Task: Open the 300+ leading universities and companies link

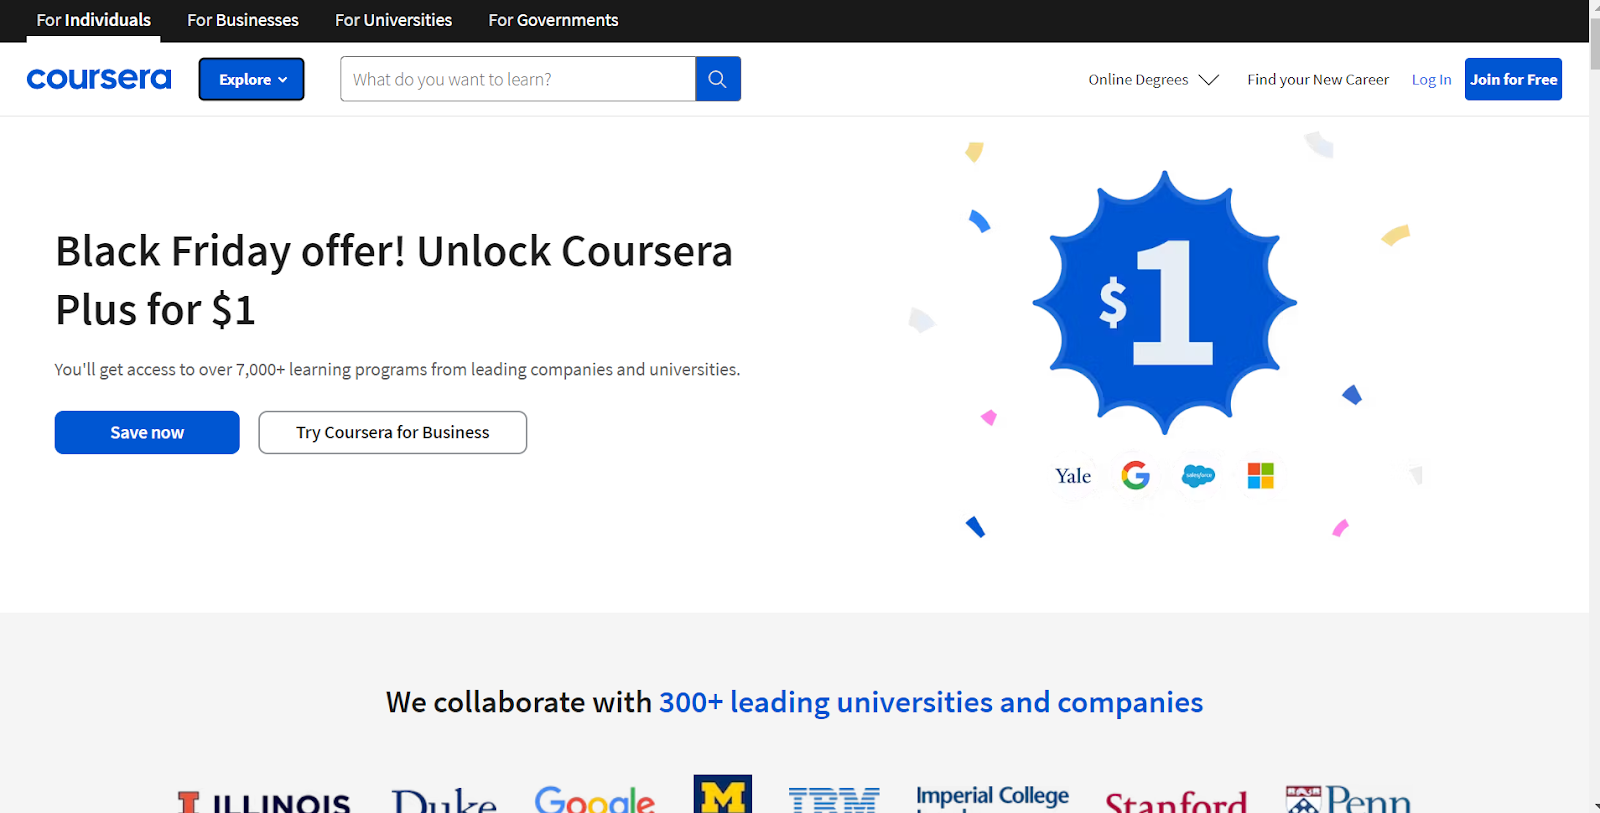Action: coord(931,702)
